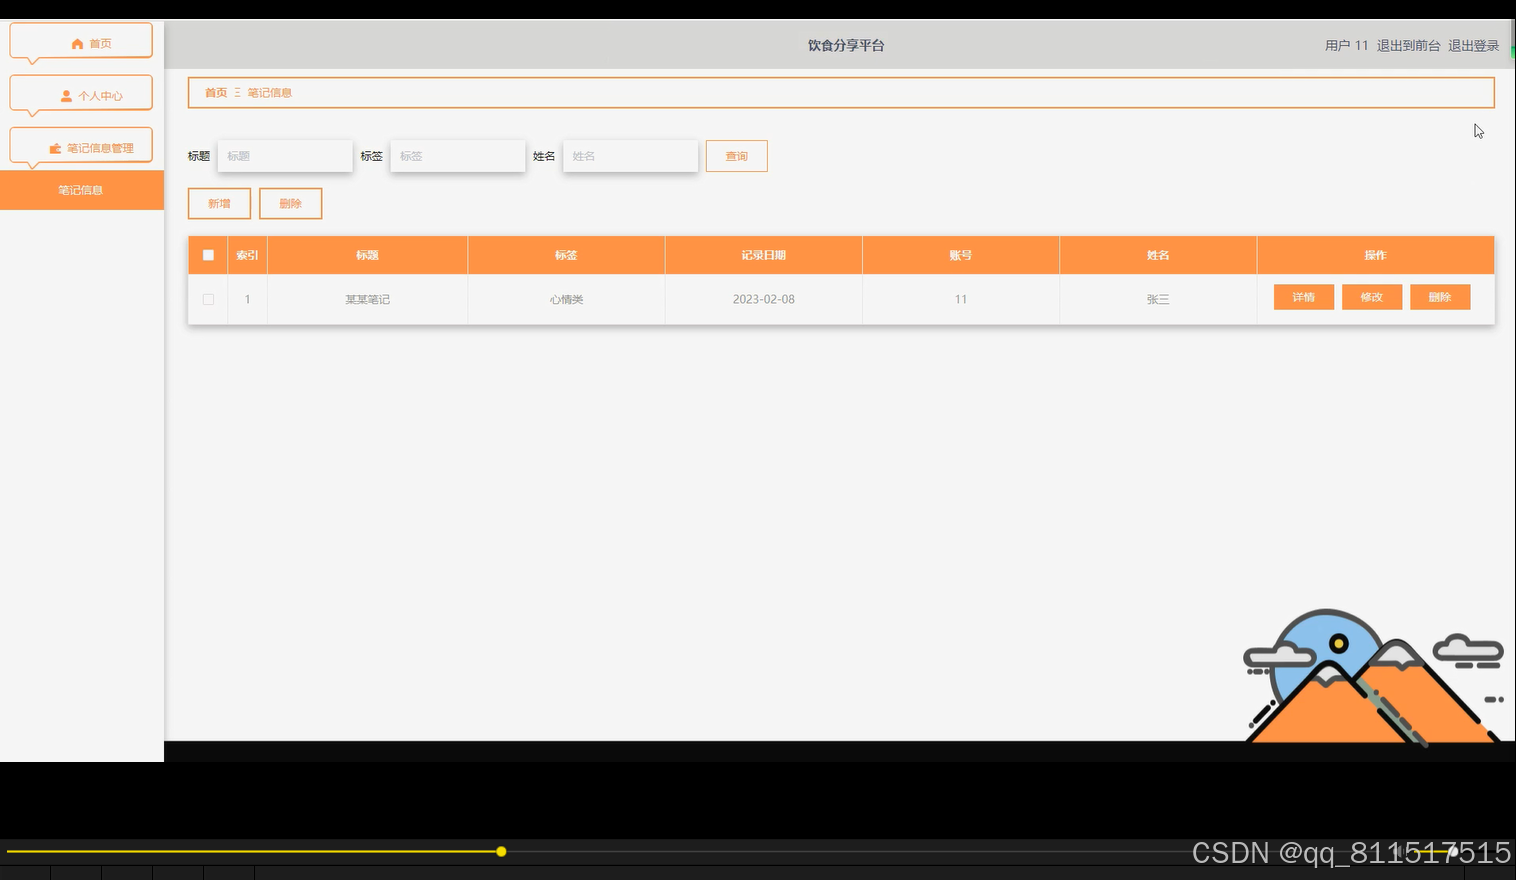Viewport: 1516px width, 880px height.
Task: Toggle the select-all checkbox in table header
Action: coord(208,255)
